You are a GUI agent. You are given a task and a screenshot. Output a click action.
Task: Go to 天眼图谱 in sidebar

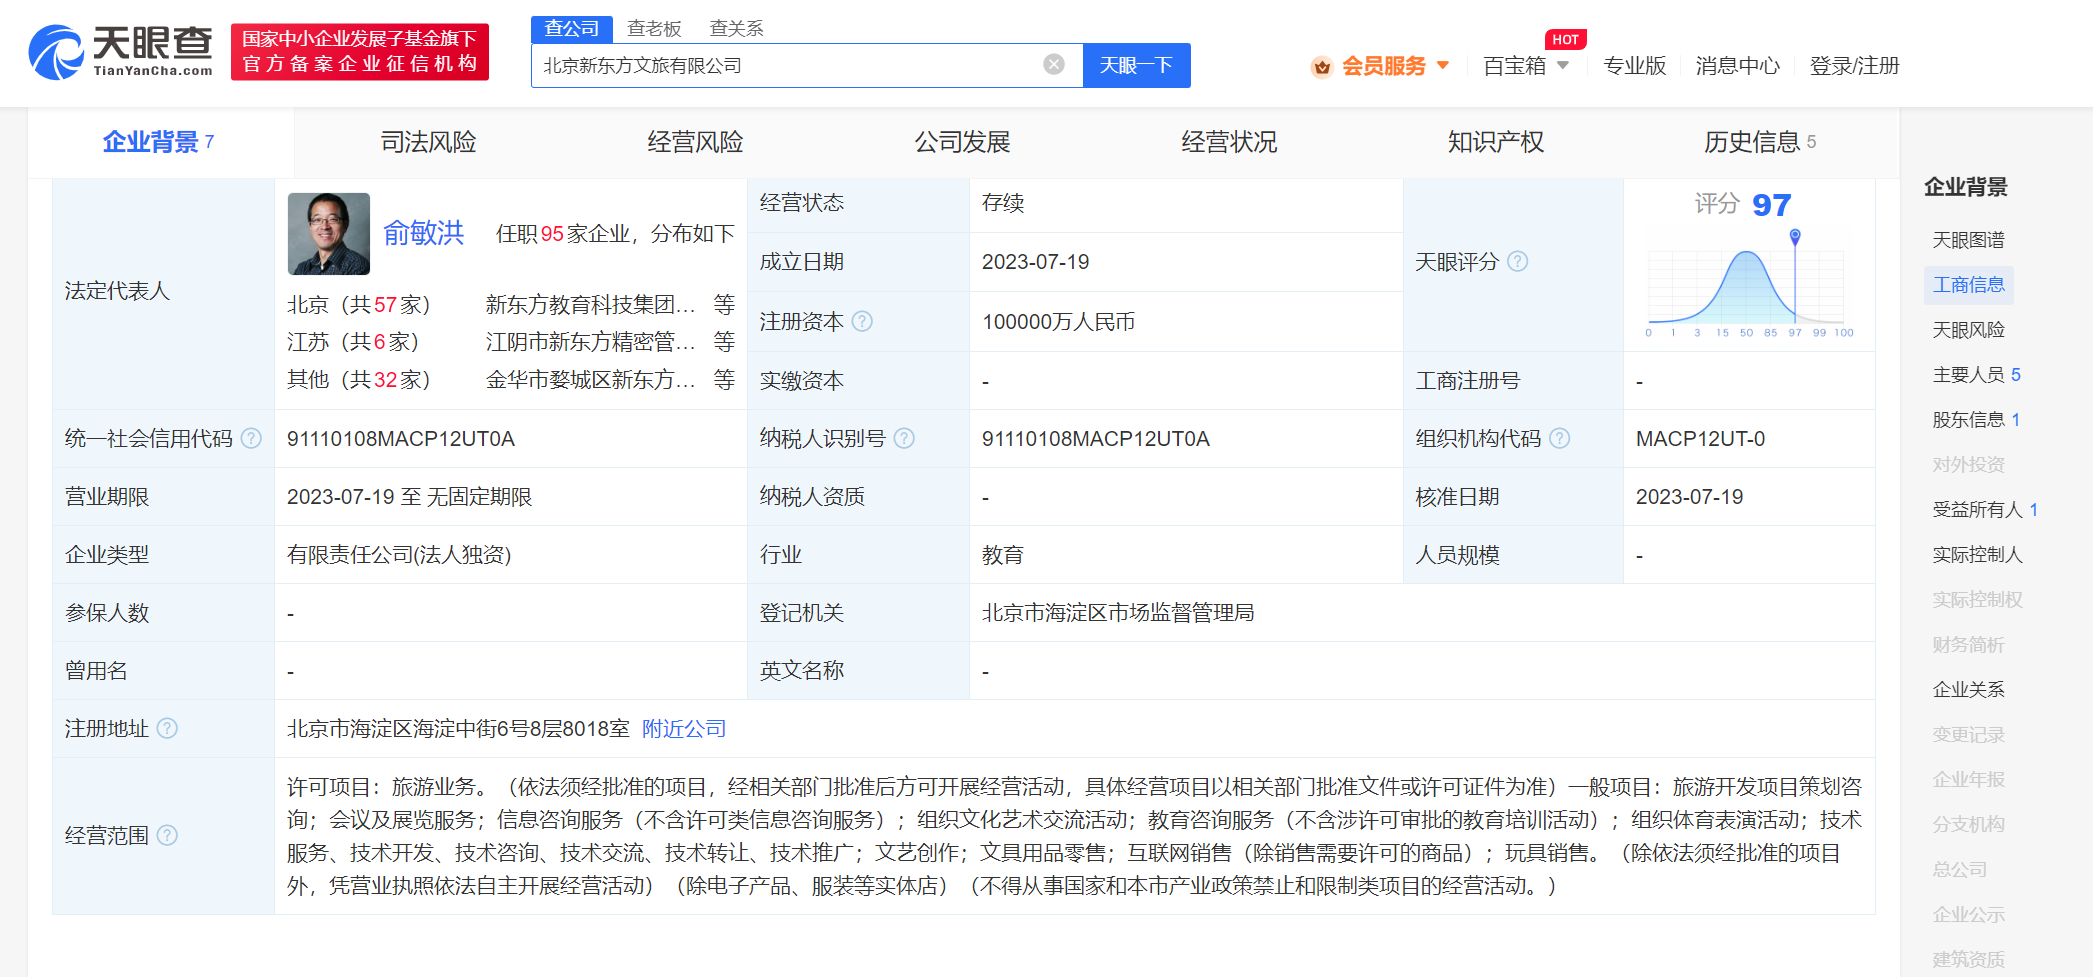click(x=1968, y=240)
